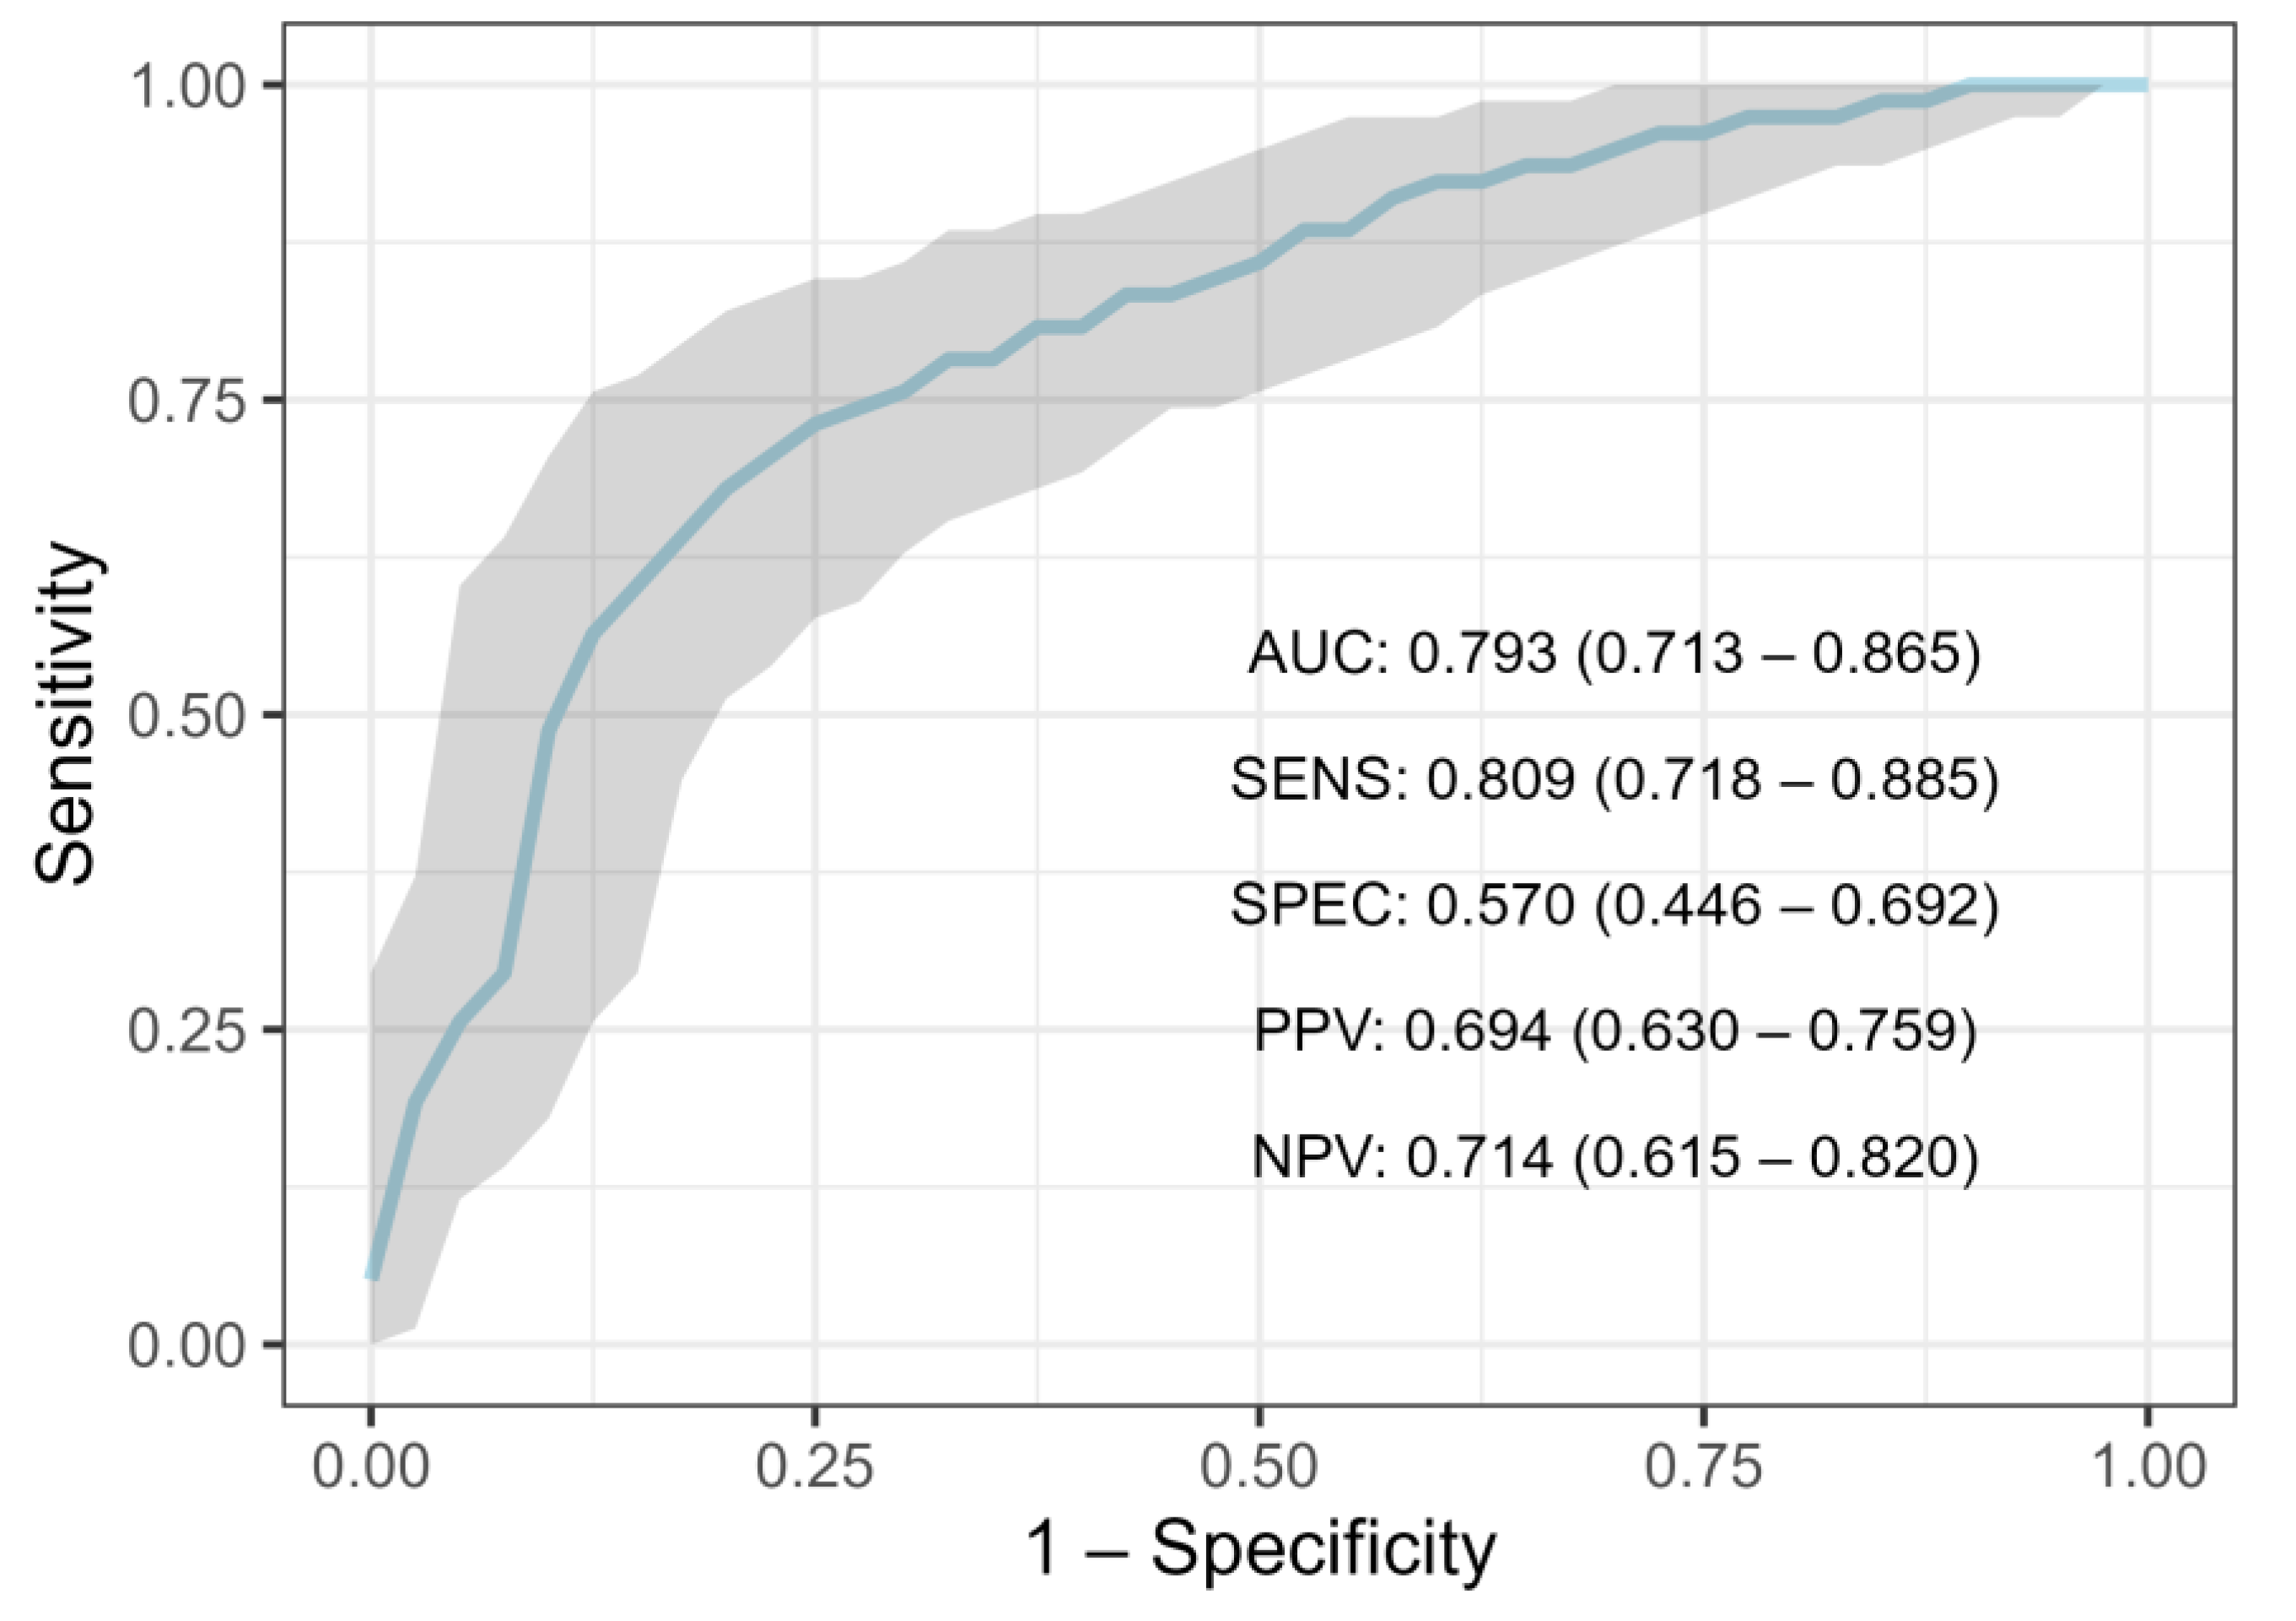This screenshot has width=2296, height=1621.
Task: Click the 0.25 label on the y-axis
Action: [187, 1031]
